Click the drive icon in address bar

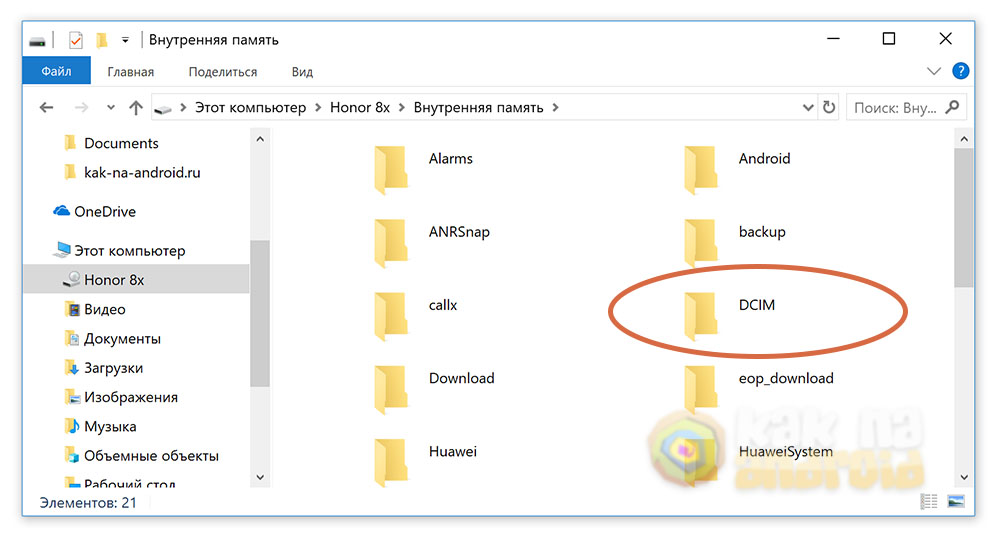pos(163,108)
